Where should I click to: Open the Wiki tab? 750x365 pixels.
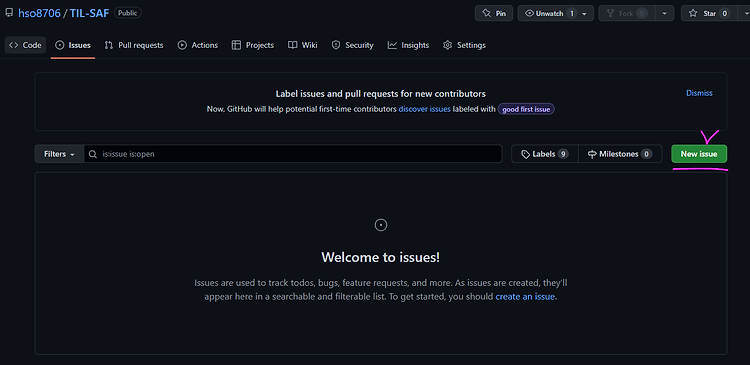click(303, 45)
